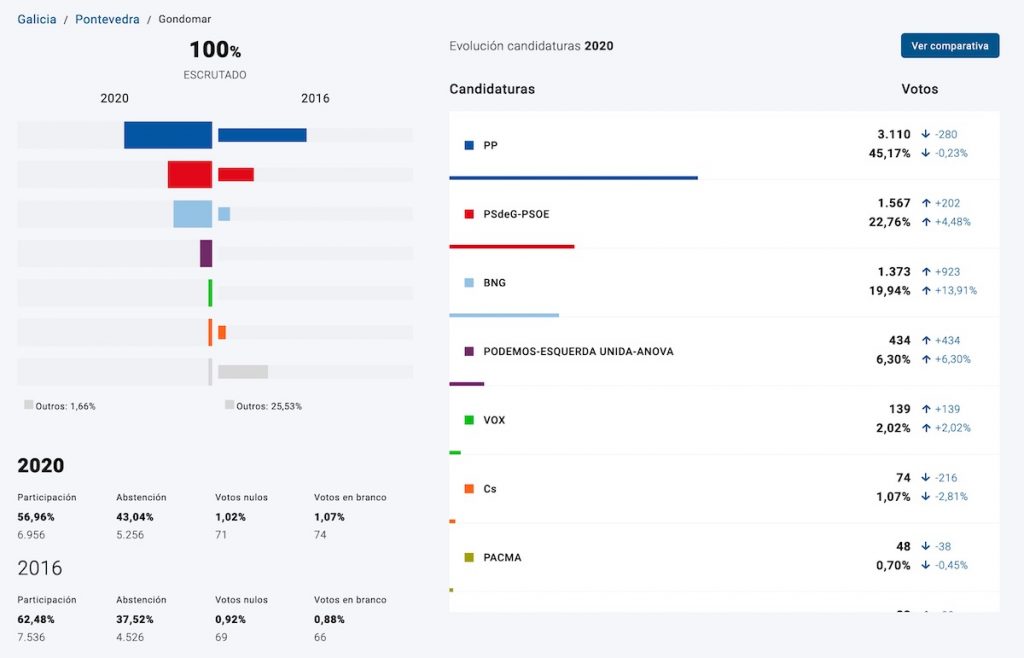1024x658 pixels.
Task: Select the orange Cs color square
Action: click(x=469, y=489)
